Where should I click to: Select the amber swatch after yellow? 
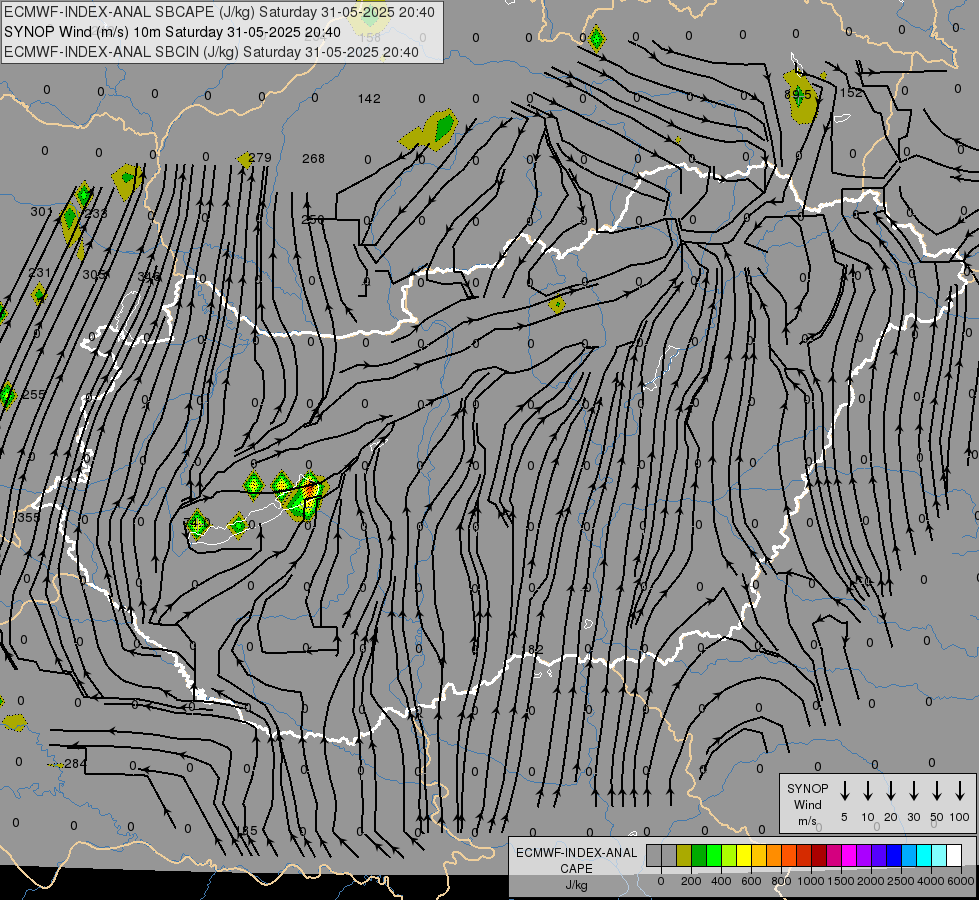759,856
